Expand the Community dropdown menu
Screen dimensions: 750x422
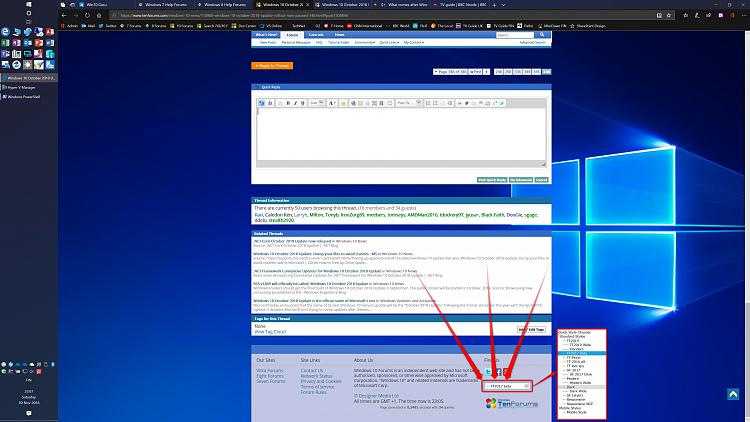[364, 43]
